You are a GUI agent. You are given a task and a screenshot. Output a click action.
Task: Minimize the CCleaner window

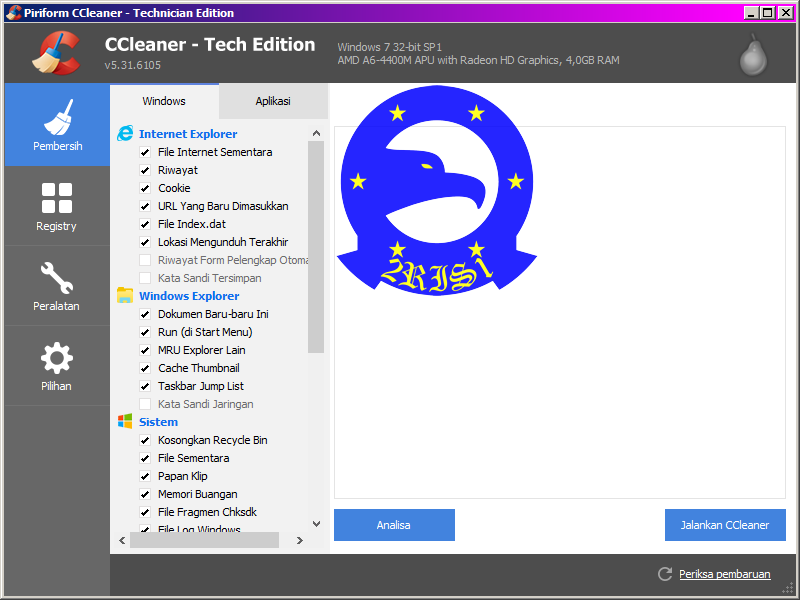tap(750, 13)
